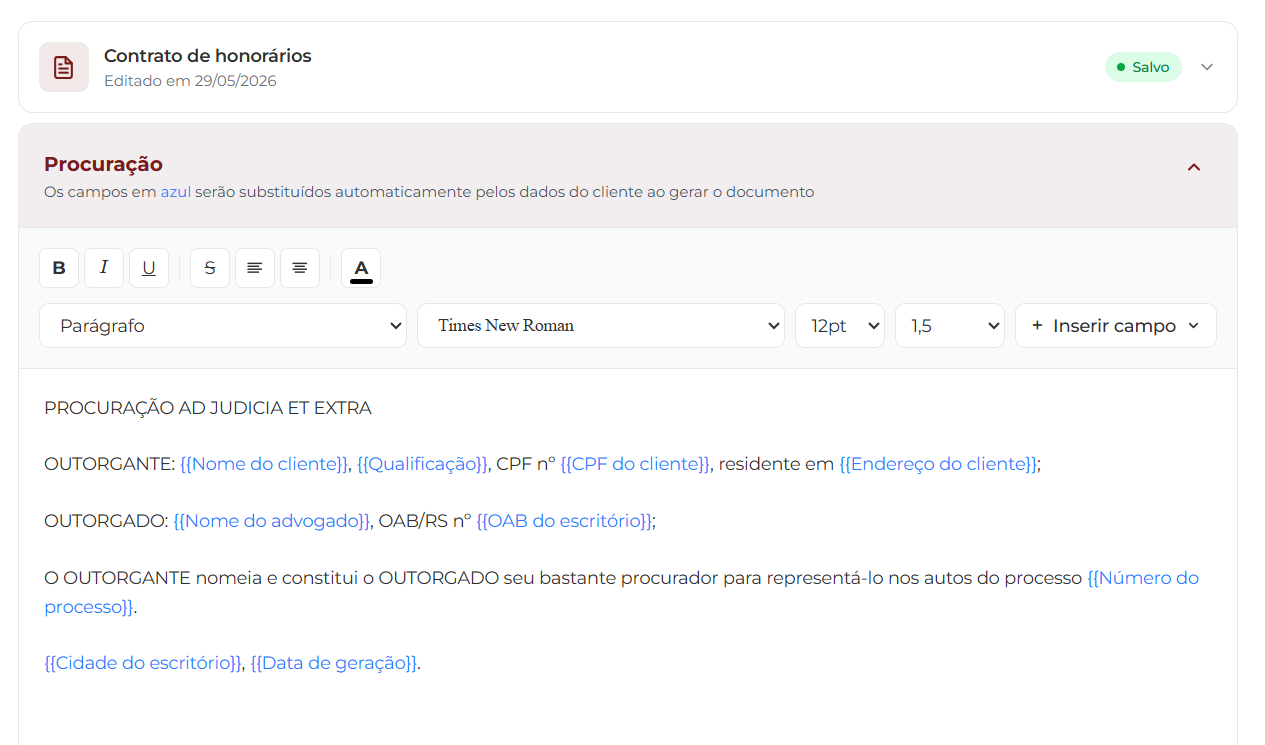Click the word azul in the description

(176, 192)
